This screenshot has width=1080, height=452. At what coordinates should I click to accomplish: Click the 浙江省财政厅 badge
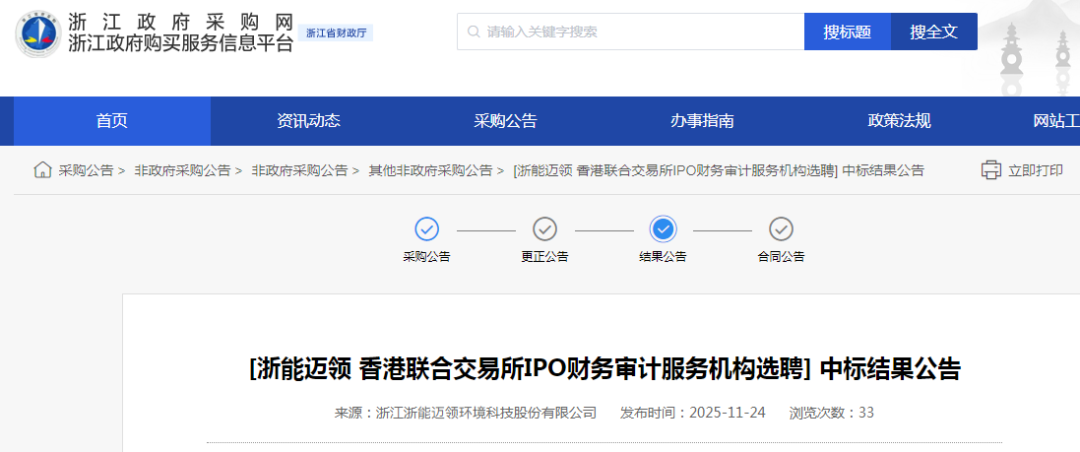[x=335, y=32]
